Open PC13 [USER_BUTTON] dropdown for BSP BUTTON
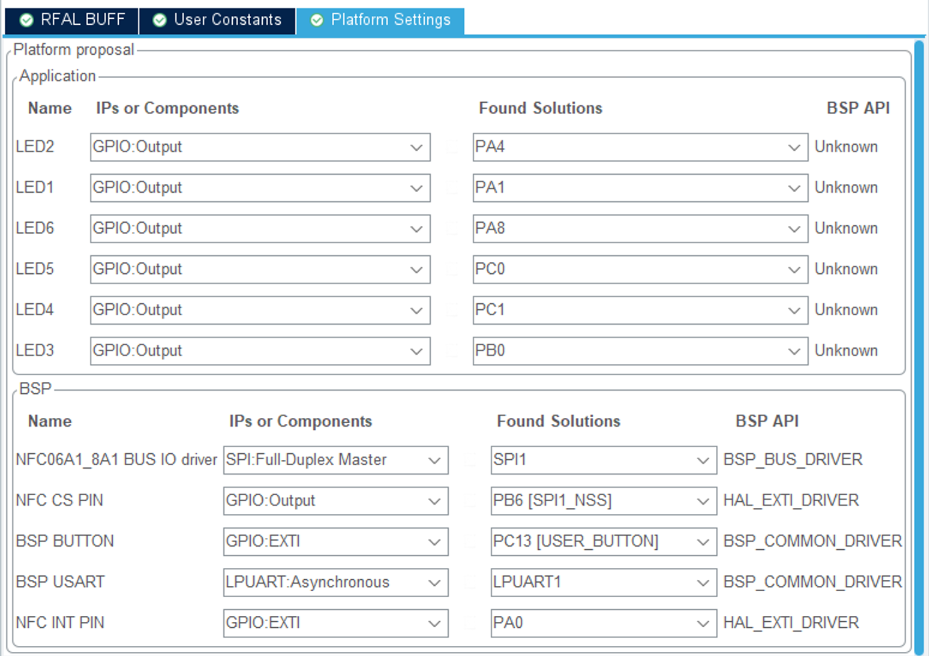 click(x=705, y=541)
